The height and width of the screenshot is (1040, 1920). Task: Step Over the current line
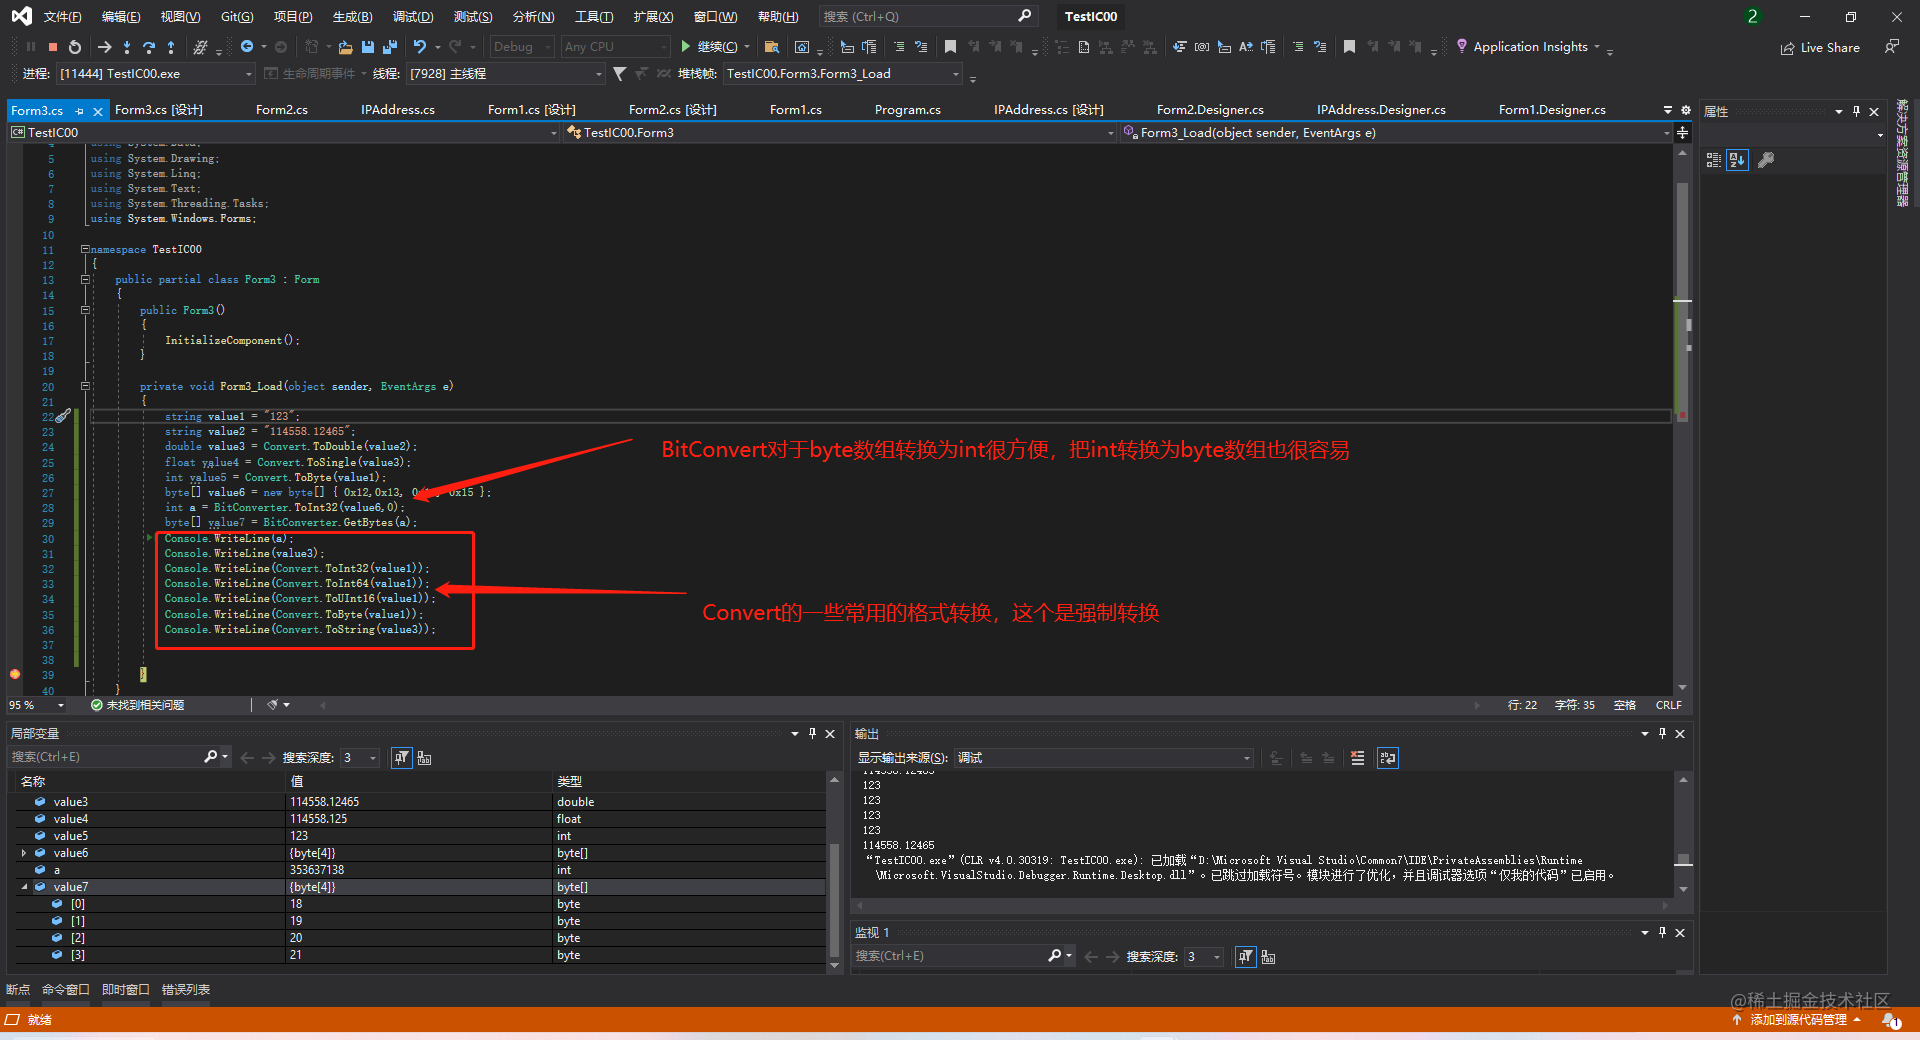149,46
